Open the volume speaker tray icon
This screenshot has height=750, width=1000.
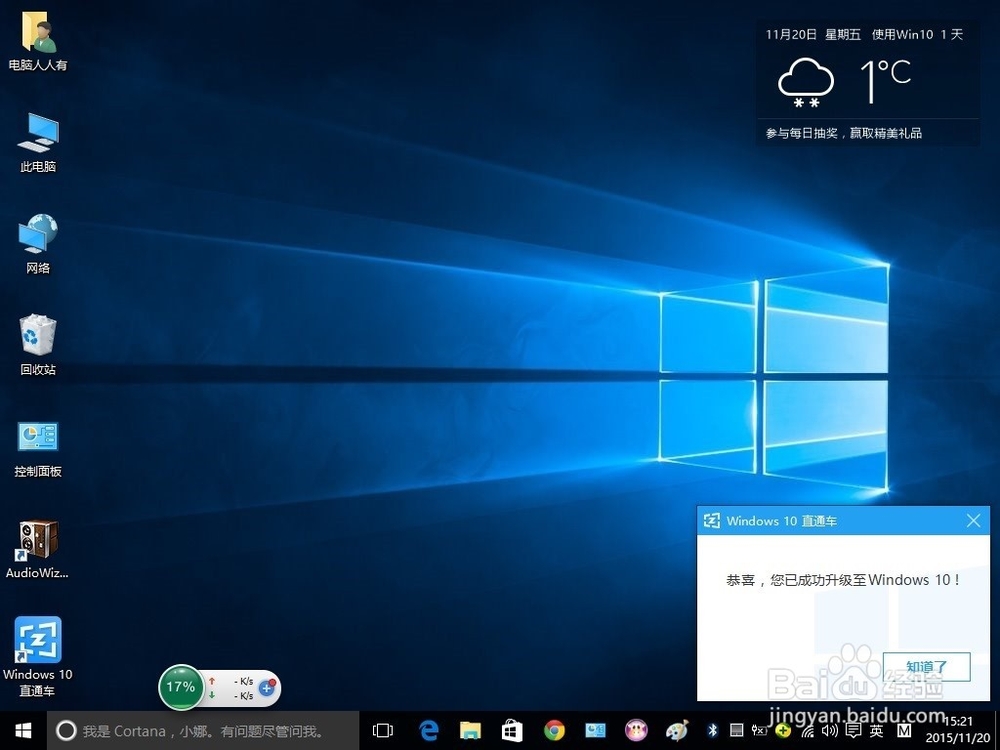click(830, 731)
